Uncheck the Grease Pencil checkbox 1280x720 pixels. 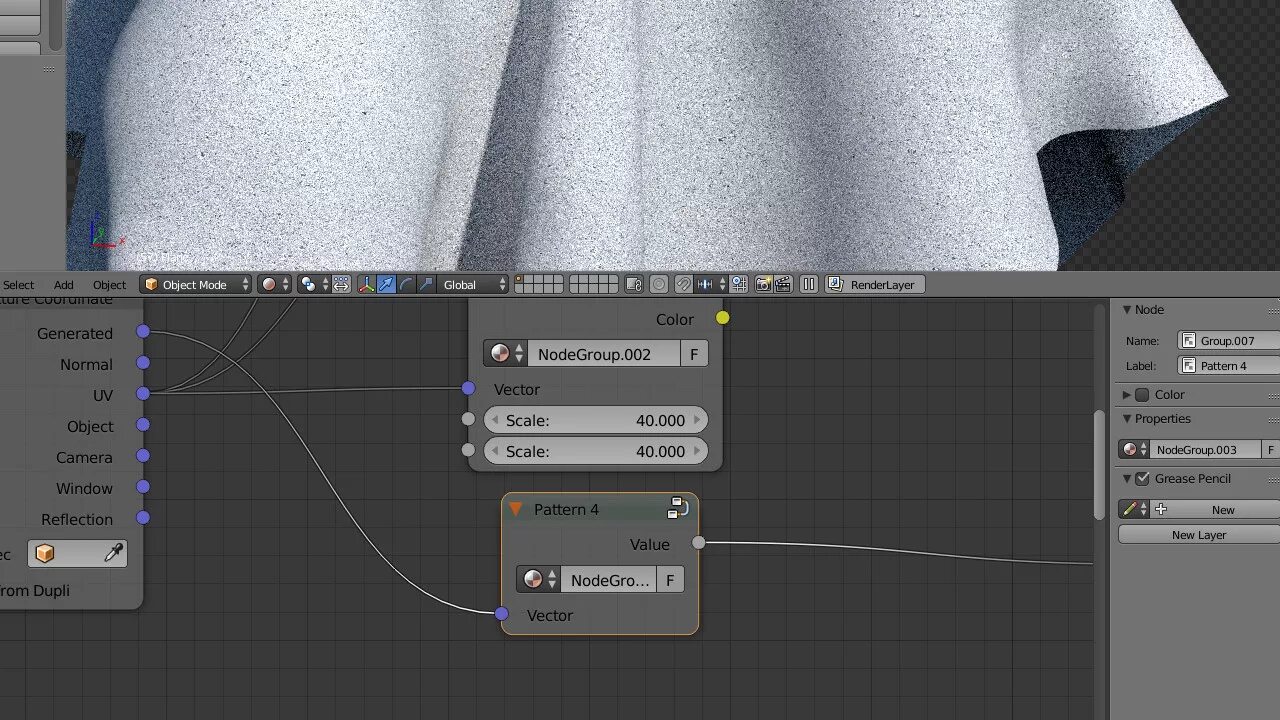click(x=1142, y=479)
